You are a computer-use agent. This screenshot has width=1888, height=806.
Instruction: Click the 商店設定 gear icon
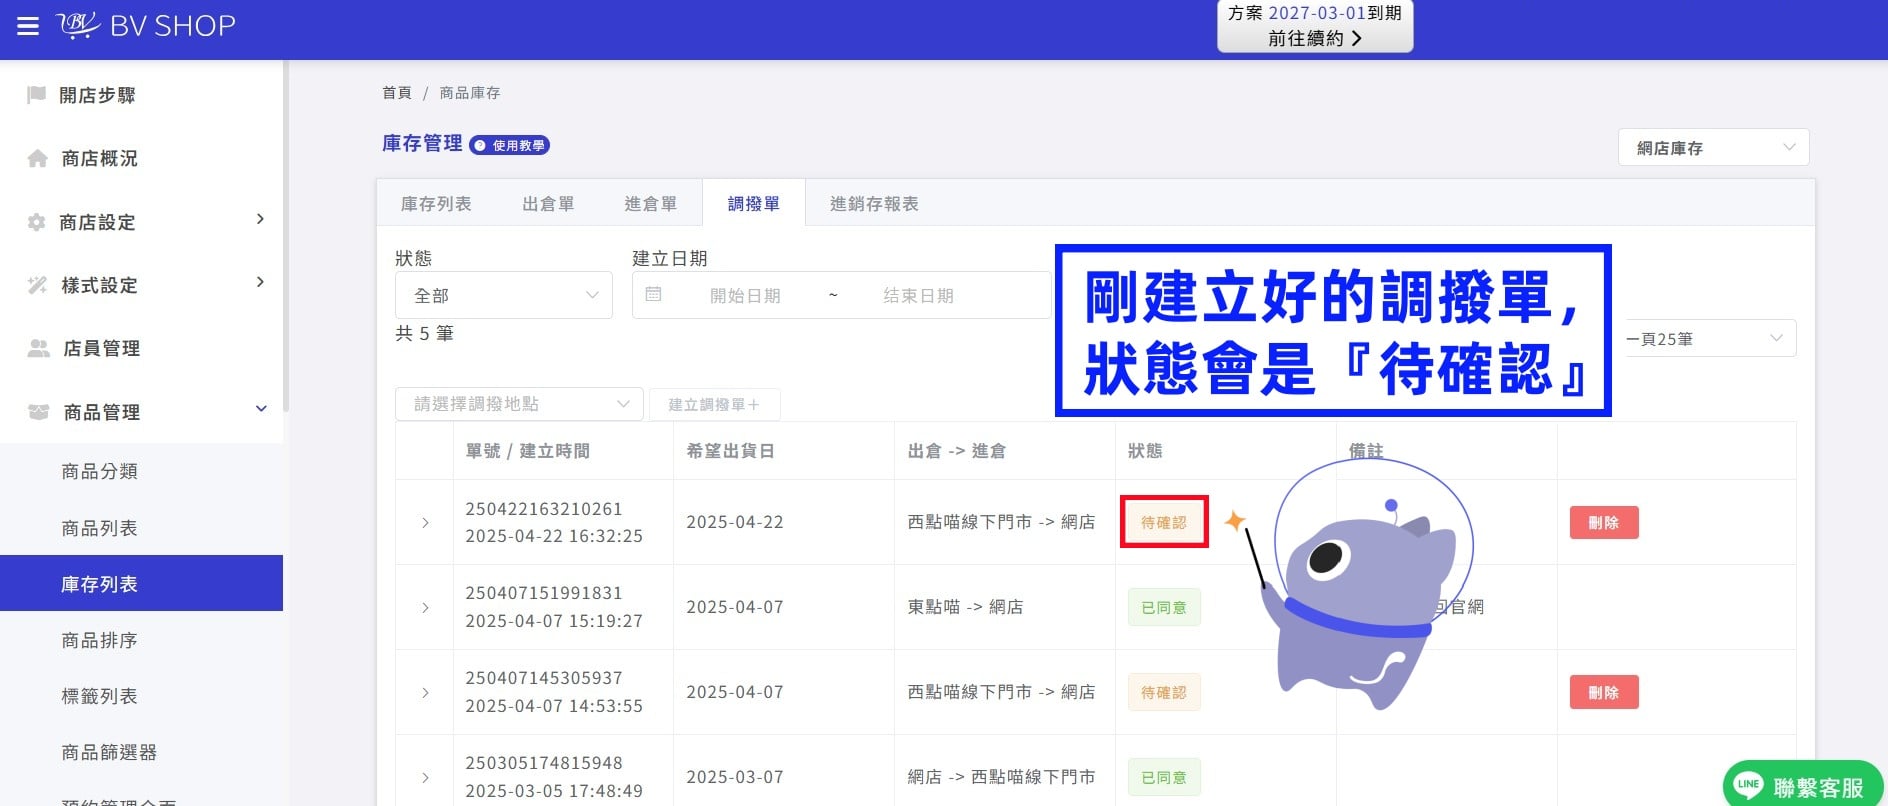coord(37,222)
